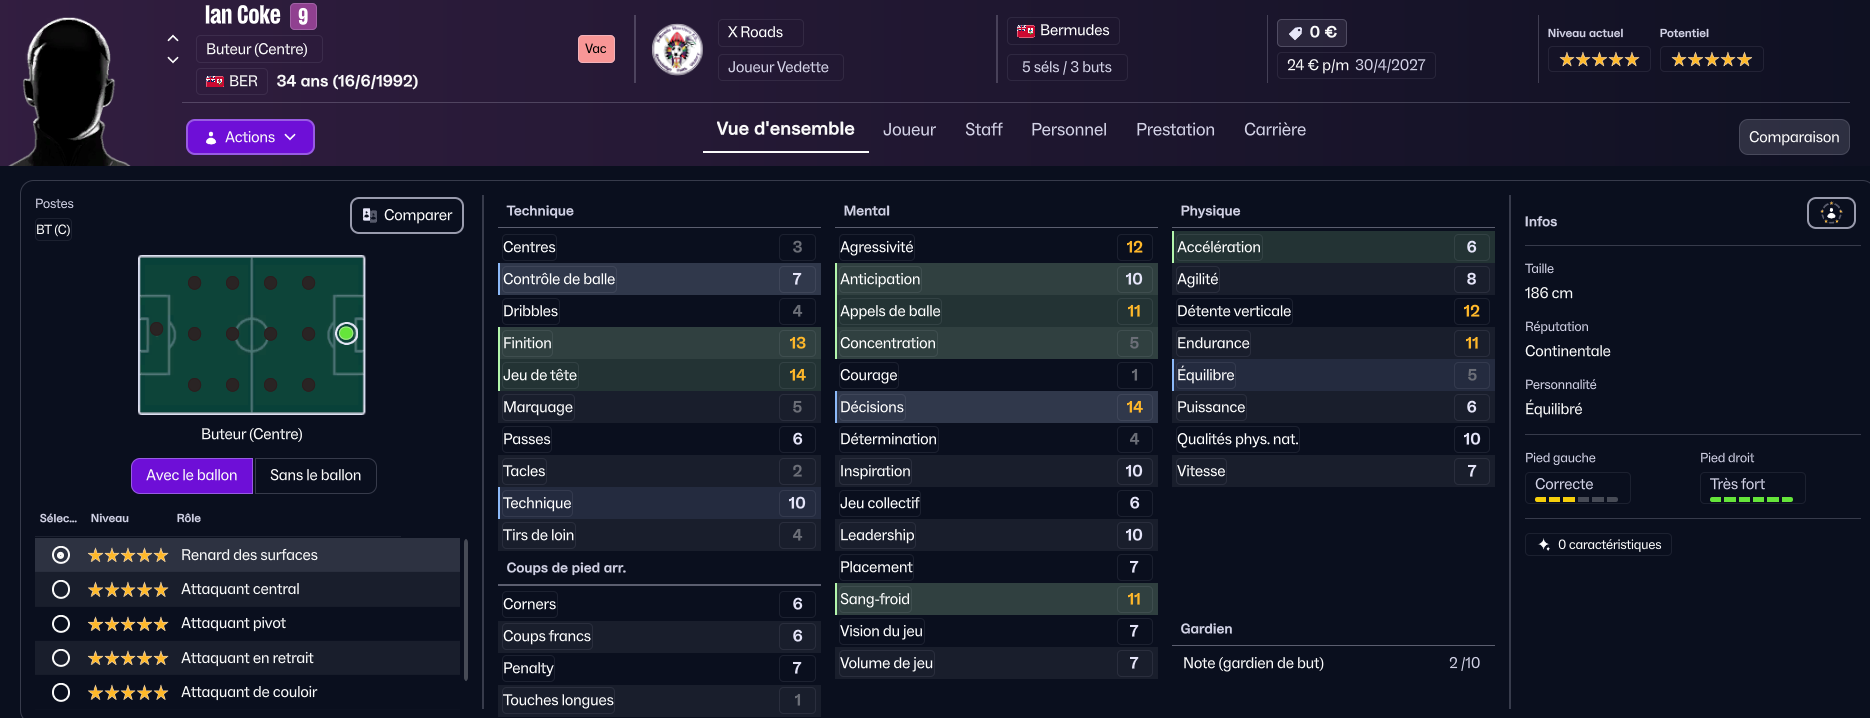Go to next player with down chevron
Viewport: 1870px width, 718px height.
[173, 60]
